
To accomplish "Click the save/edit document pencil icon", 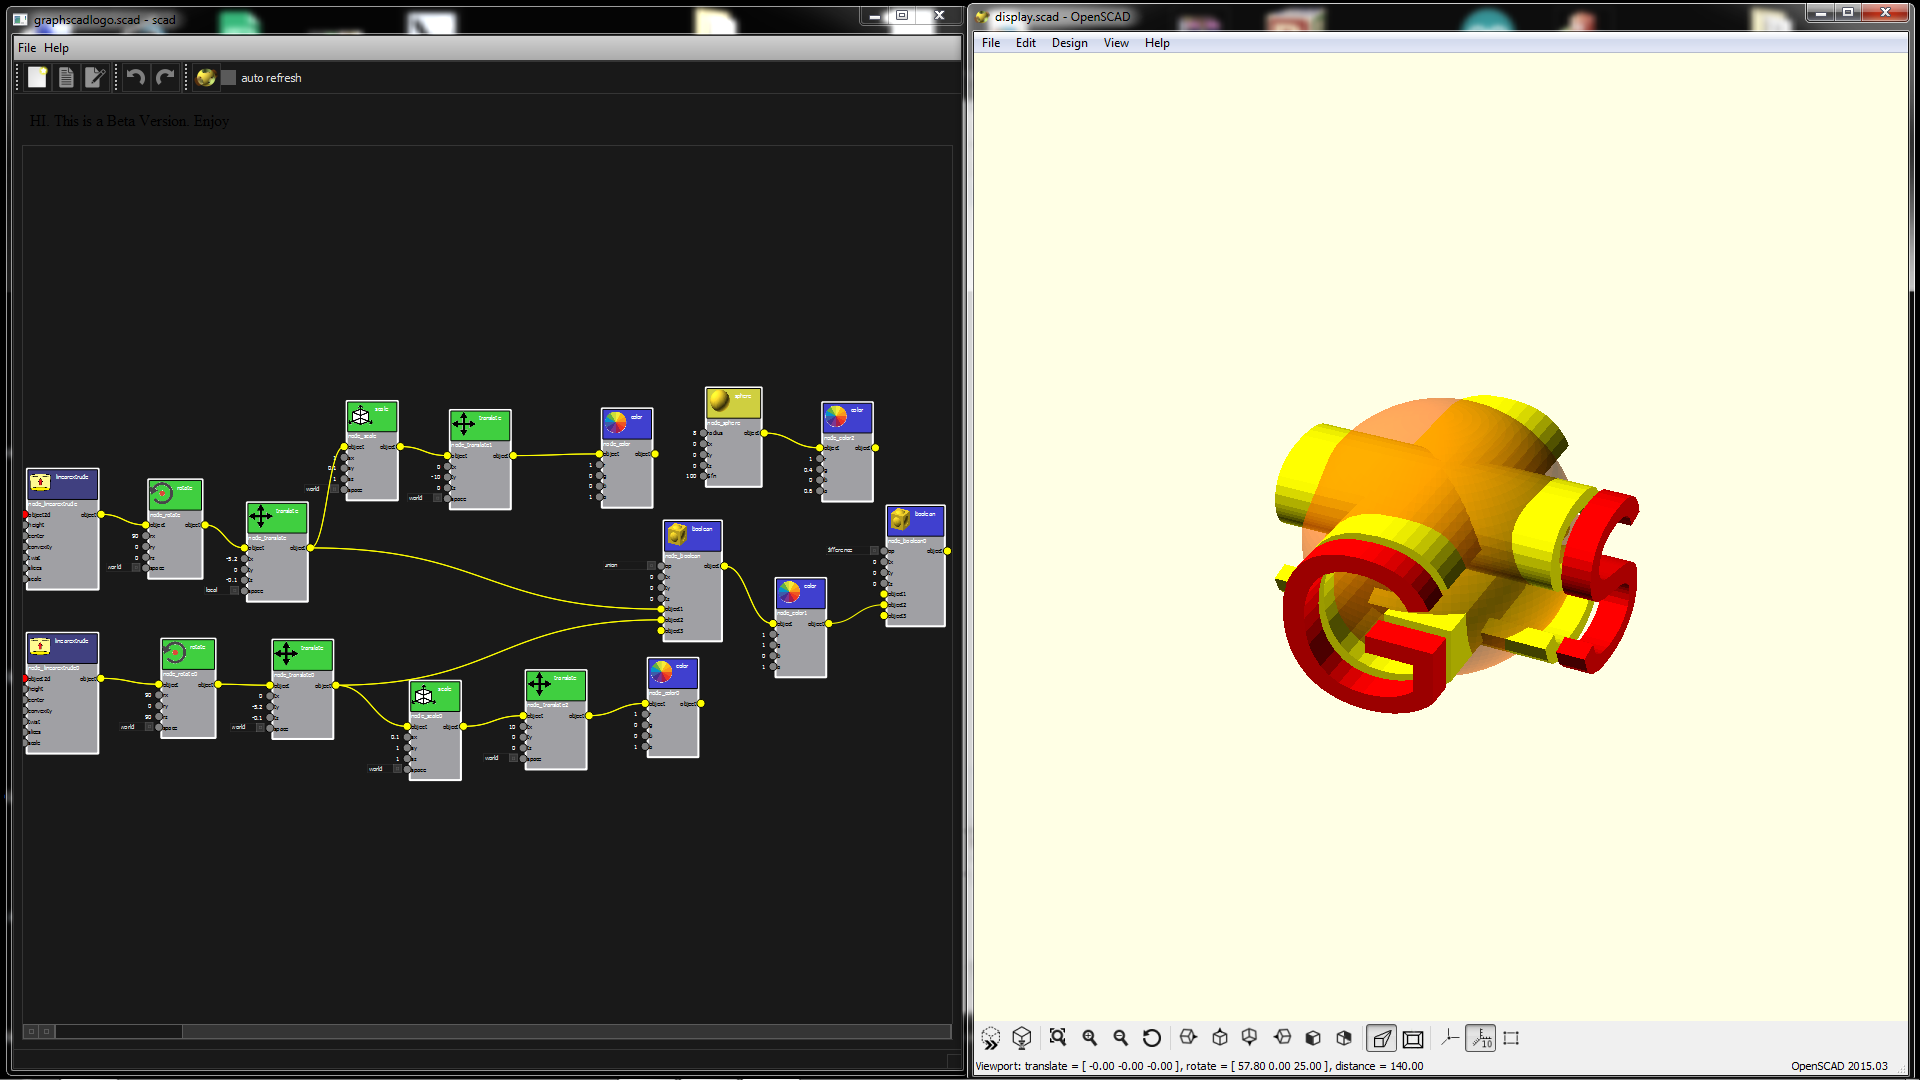I will pos(95,77).
